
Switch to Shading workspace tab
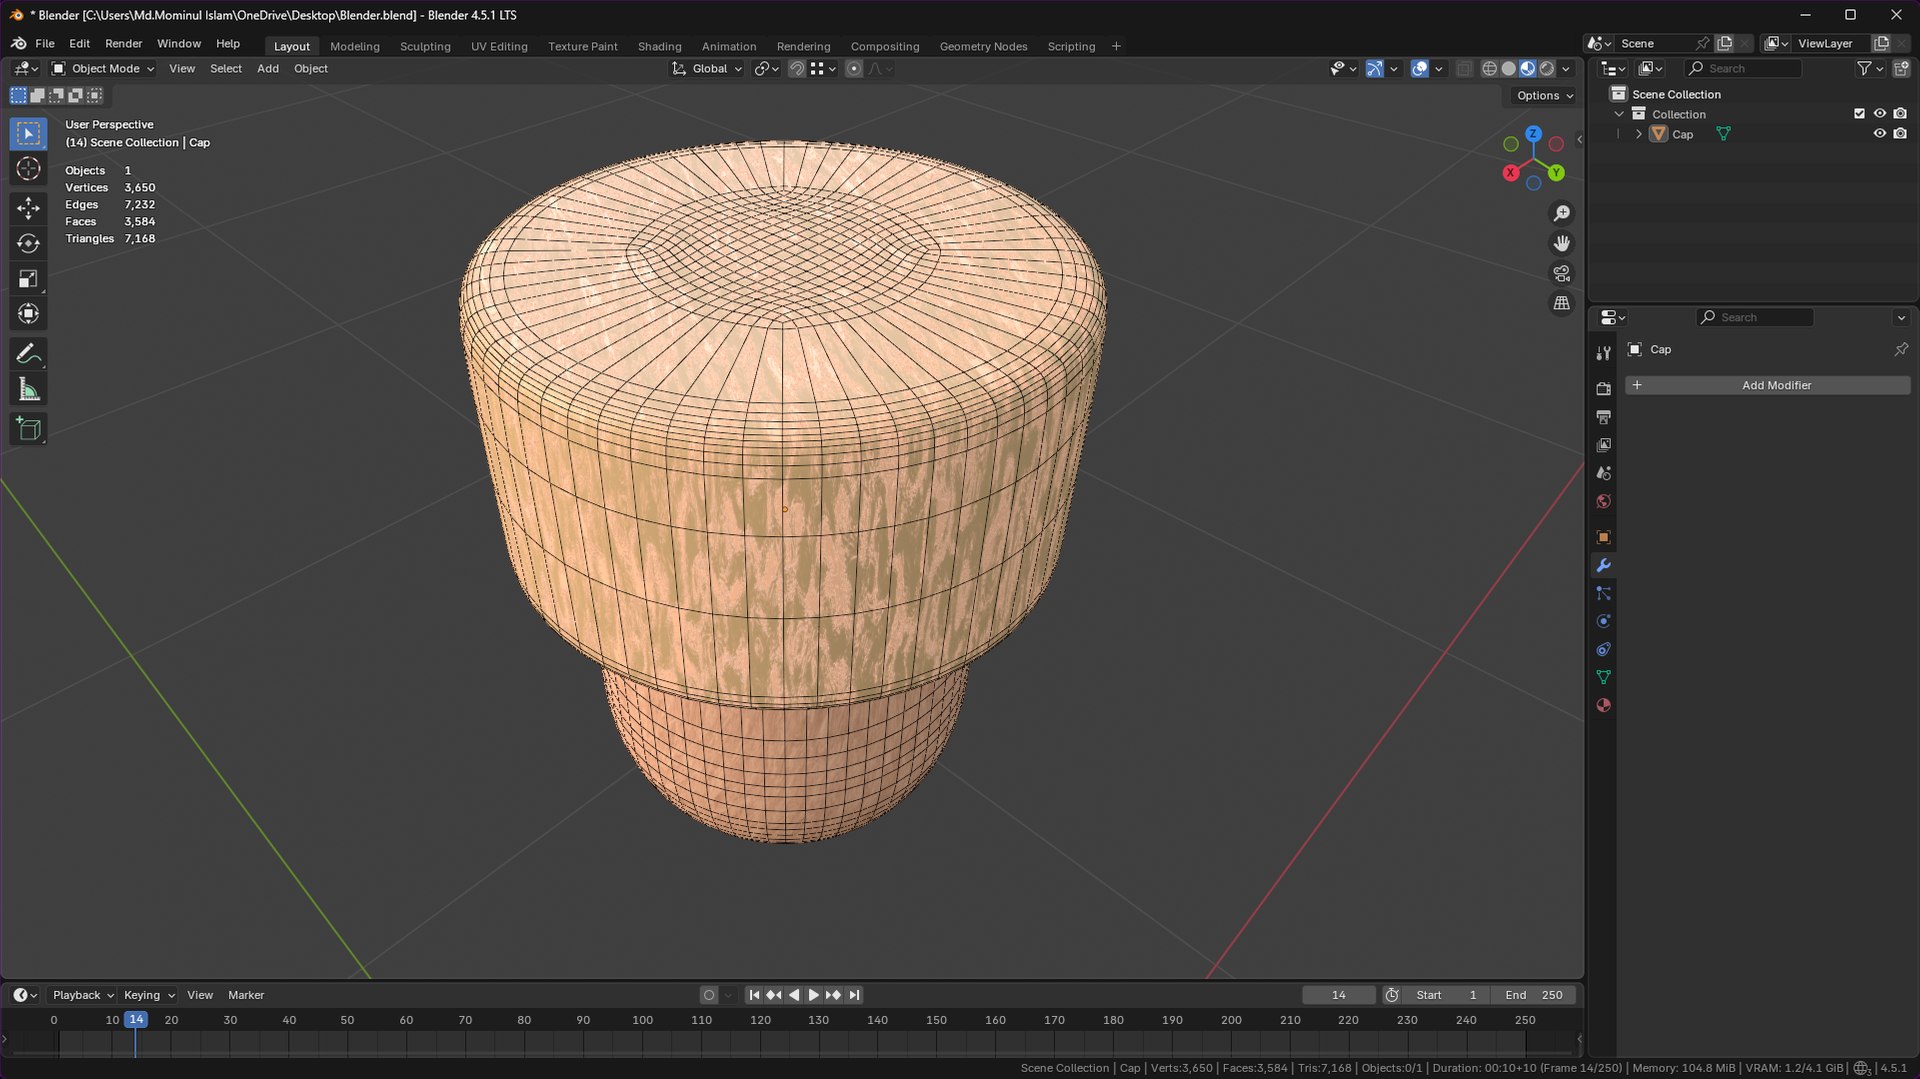coord(659,47)
